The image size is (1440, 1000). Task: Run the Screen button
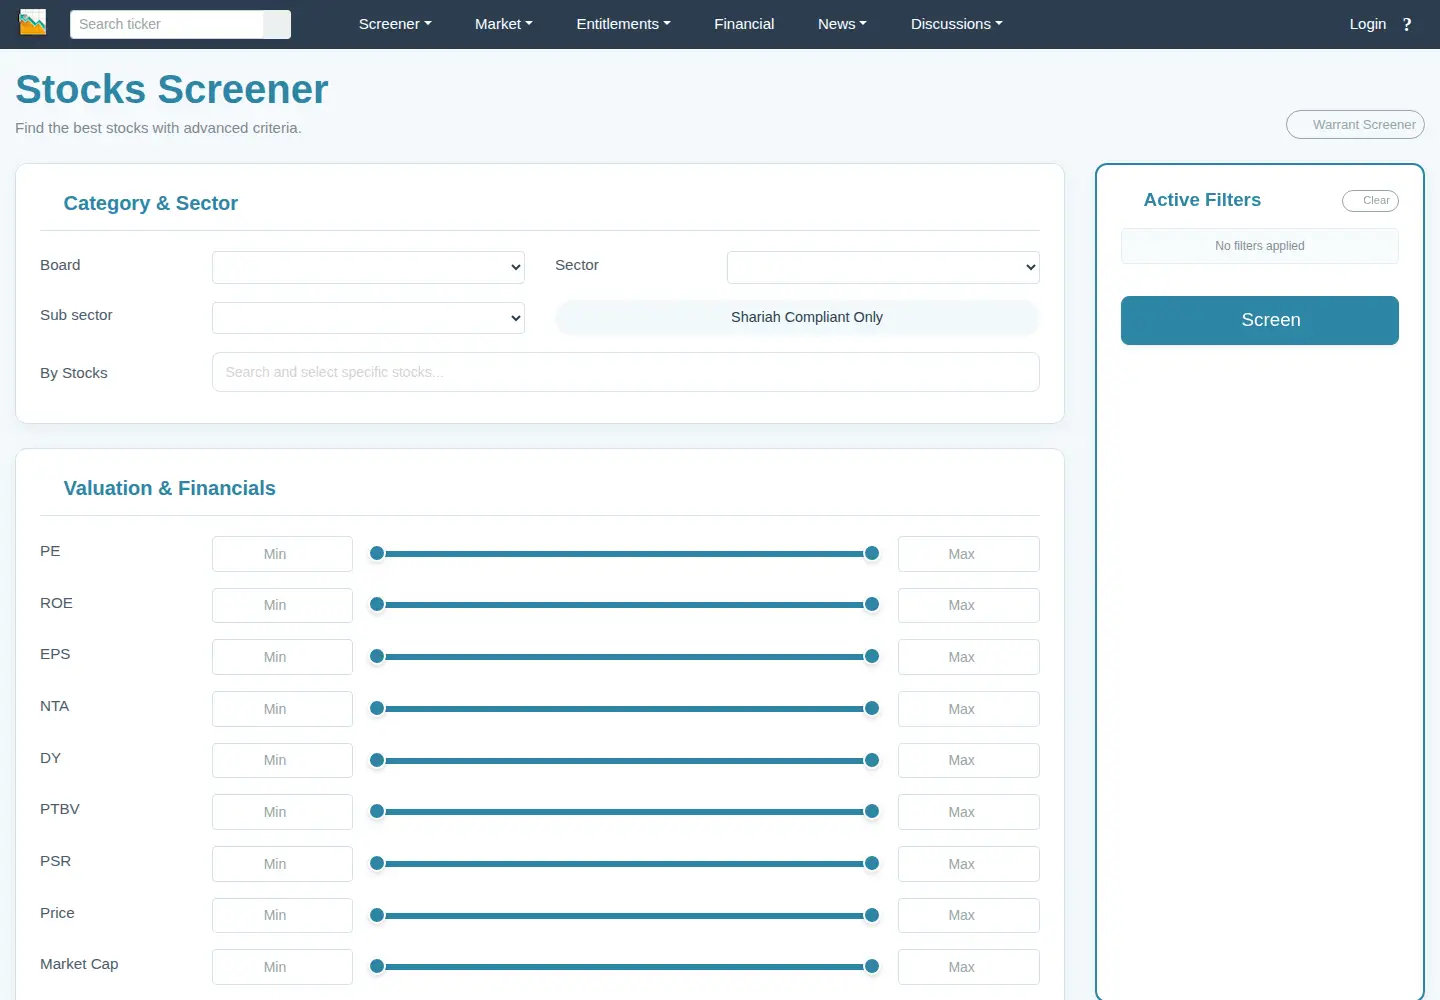[1260, 320]
